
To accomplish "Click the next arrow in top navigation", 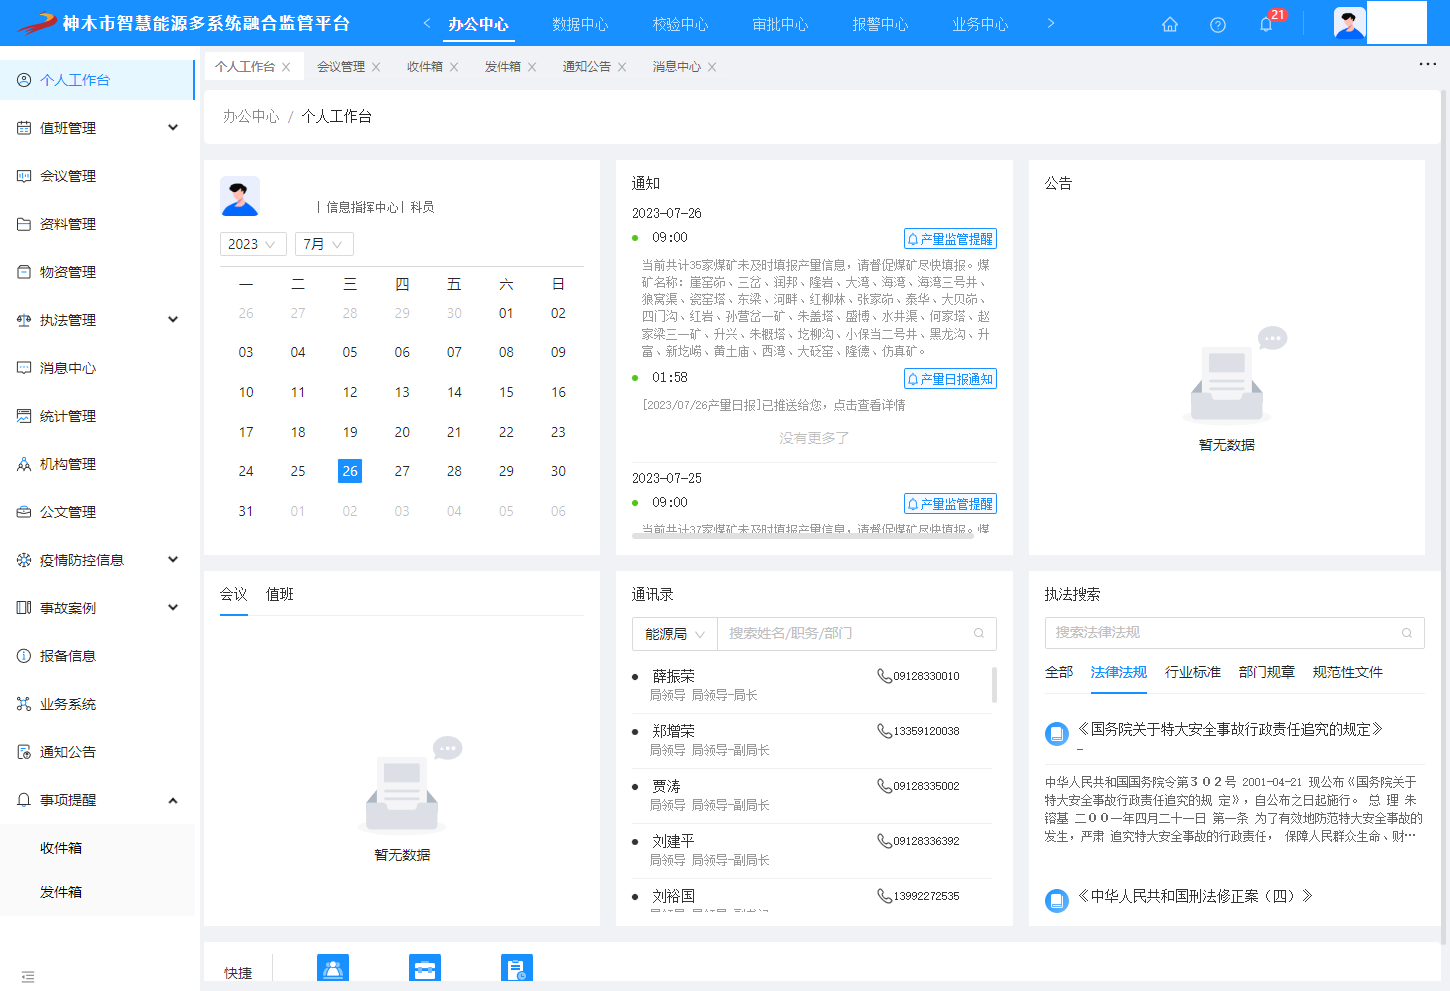I will click(1051, 23).
